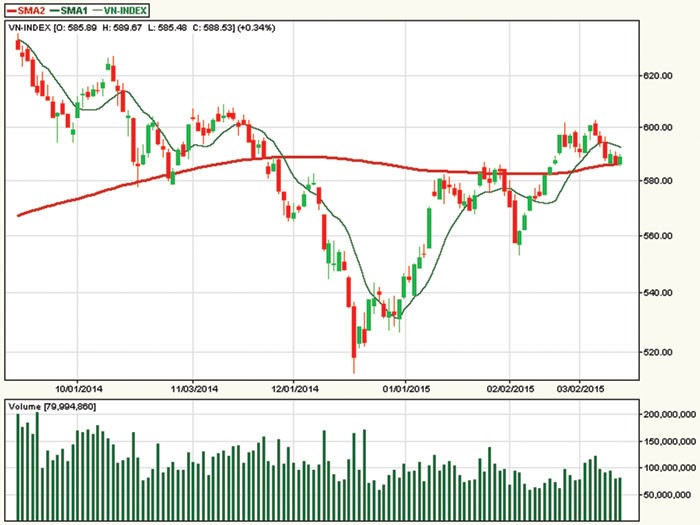Click the Volume panel title label
Image resolution: width=700 pixels, height=525 pixels.
pos(52,406)
